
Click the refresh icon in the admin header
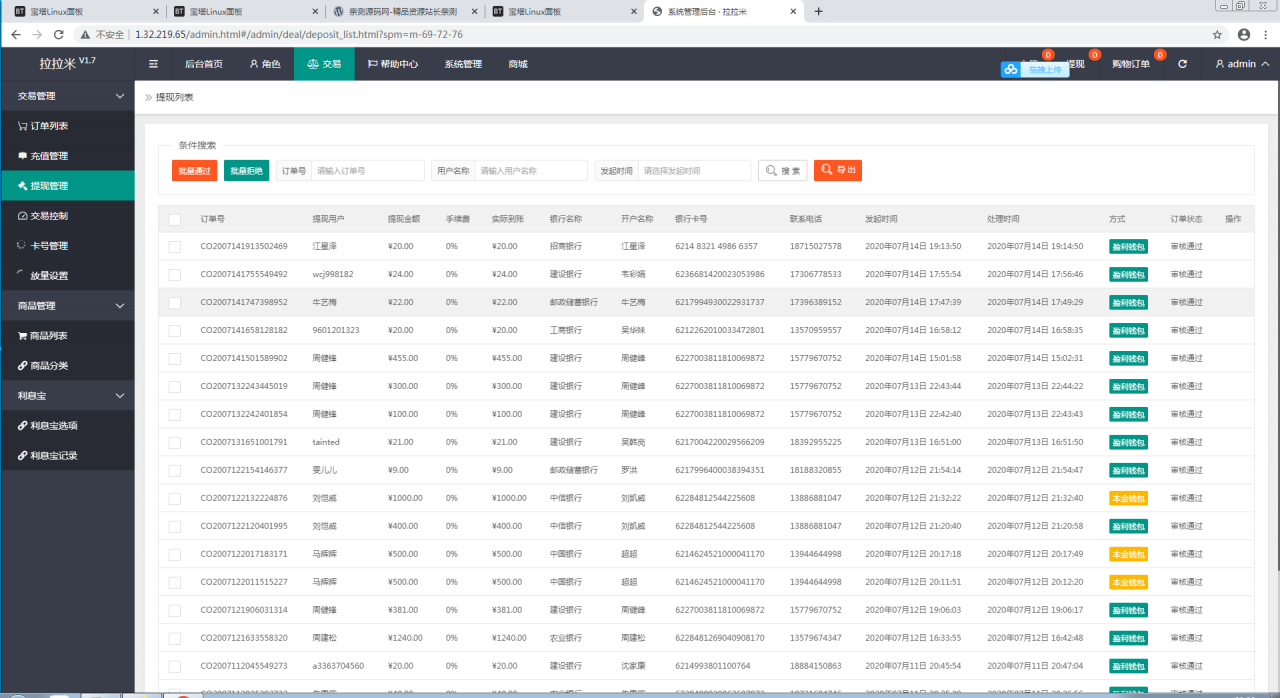pyautogui.click(x=1183, y=64)
